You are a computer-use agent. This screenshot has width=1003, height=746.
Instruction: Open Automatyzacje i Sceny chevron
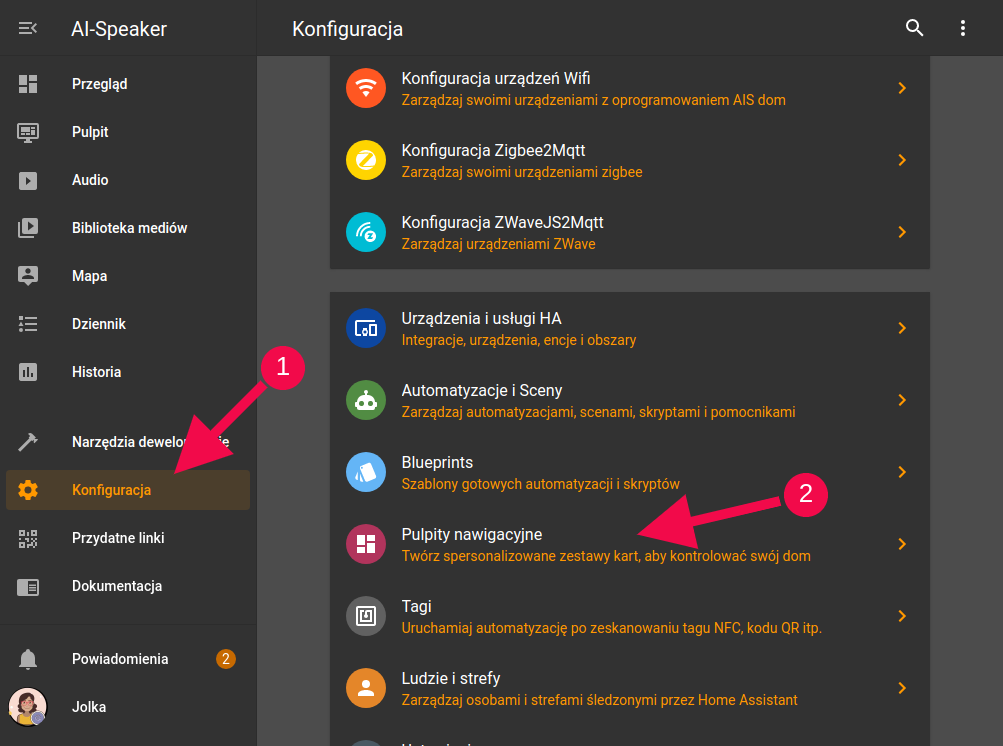click(x=902, y=400)
